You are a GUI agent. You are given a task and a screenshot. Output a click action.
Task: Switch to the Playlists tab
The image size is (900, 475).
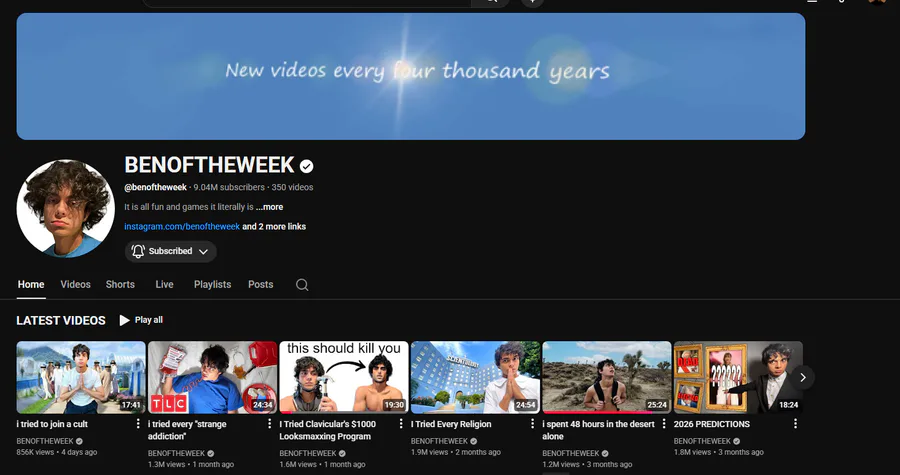pos(212,285)
